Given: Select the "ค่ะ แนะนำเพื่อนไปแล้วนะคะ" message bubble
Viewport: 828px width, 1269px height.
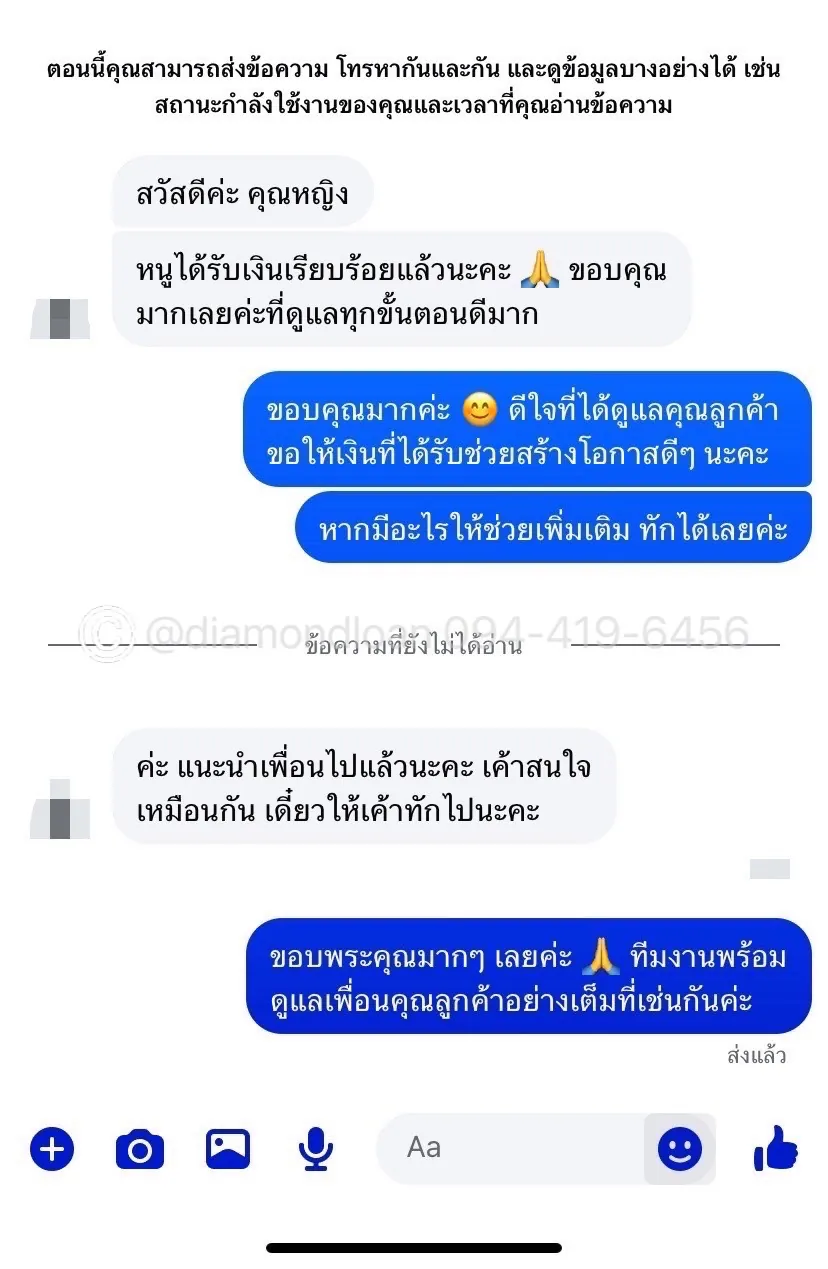Looking at the screenshot, I should [x=364, y=786].
